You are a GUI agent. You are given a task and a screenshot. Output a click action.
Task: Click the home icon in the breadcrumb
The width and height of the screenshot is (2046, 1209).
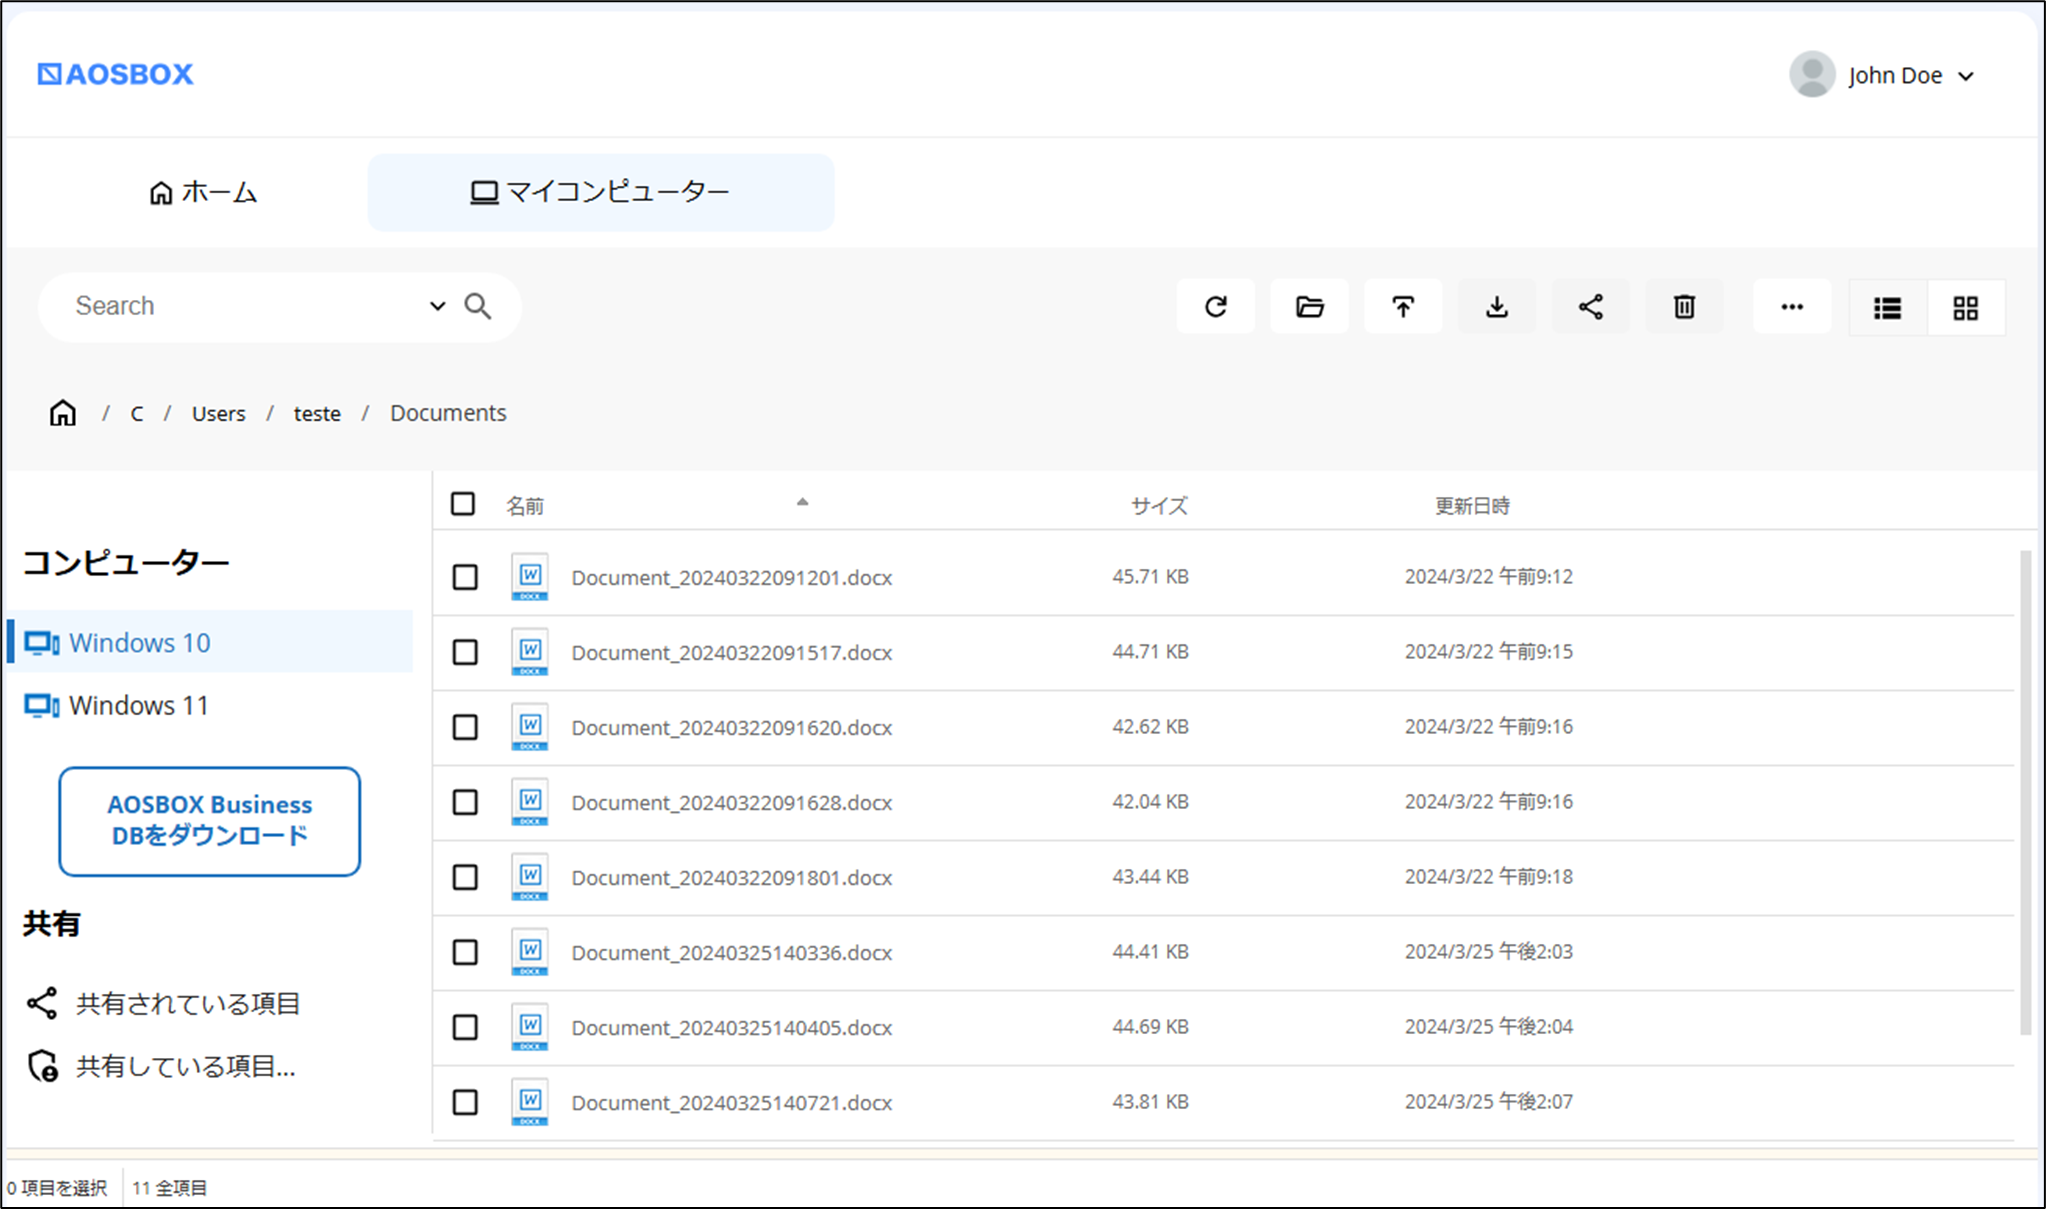coord(63,413)
